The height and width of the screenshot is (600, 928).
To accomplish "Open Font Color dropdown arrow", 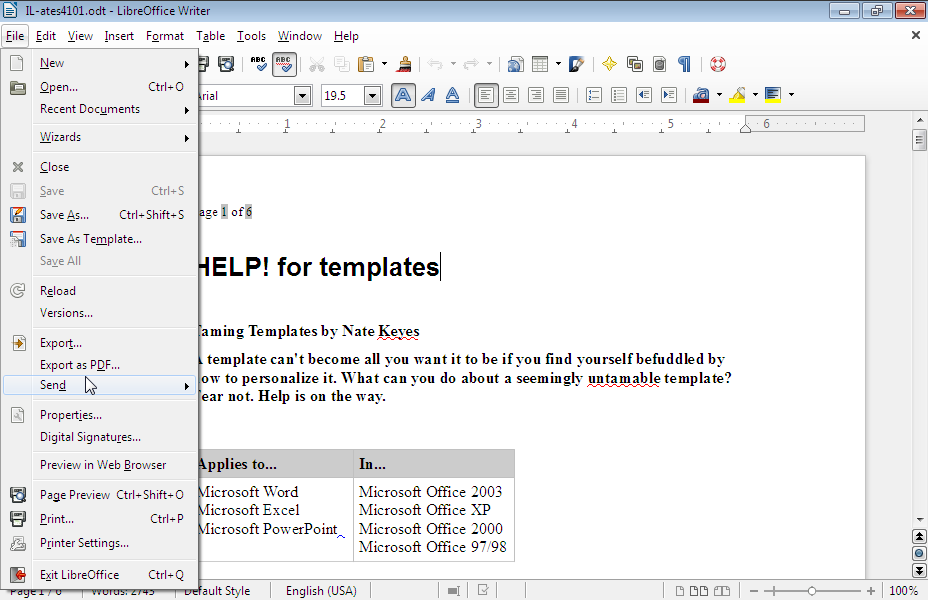I will (x=719, y=95).
